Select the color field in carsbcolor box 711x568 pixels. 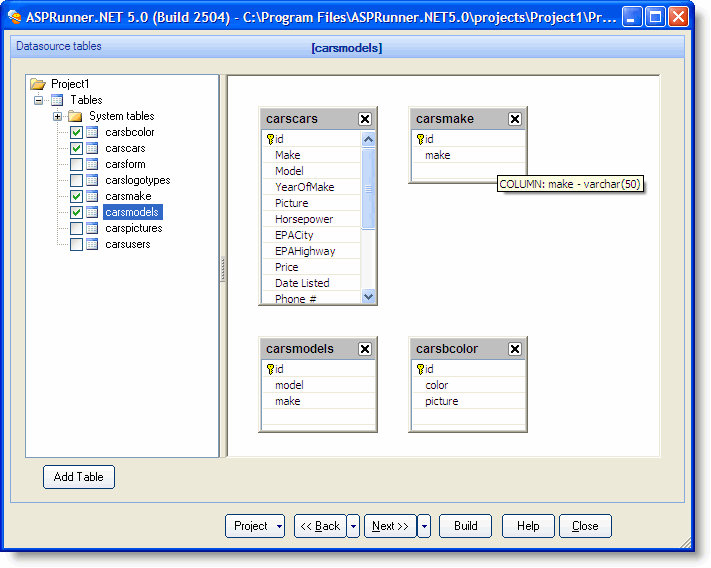click(468, 385)
